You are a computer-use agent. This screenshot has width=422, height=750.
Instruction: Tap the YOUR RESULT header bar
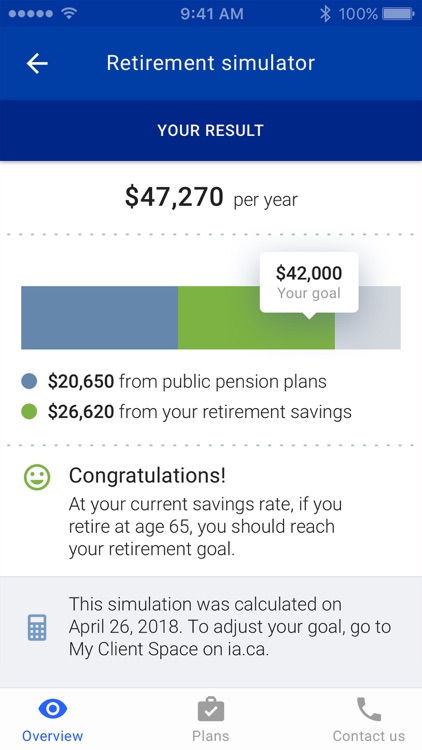pos(211,130)
